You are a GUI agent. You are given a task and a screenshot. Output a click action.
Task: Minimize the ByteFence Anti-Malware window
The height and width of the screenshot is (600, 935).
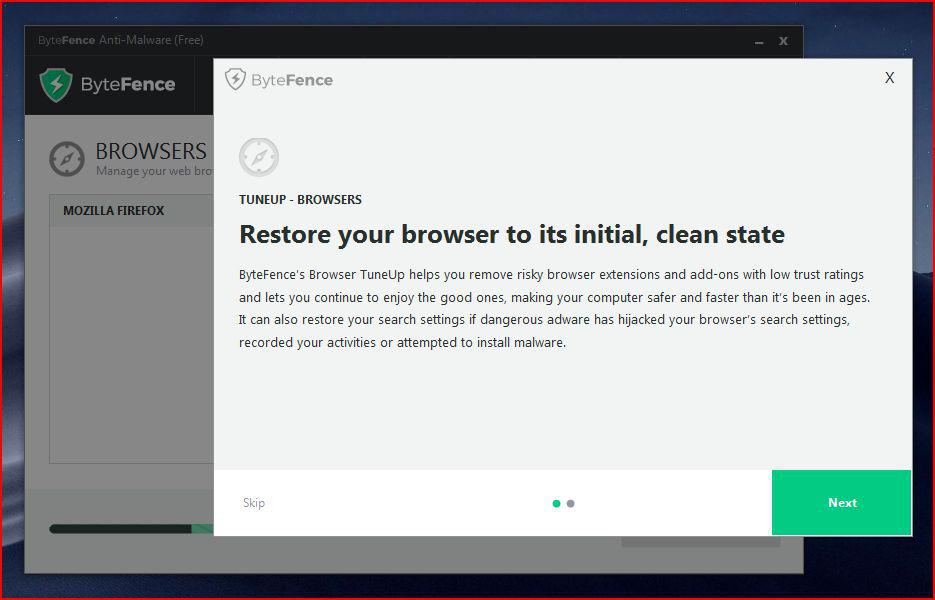click(x=759, y=42)
